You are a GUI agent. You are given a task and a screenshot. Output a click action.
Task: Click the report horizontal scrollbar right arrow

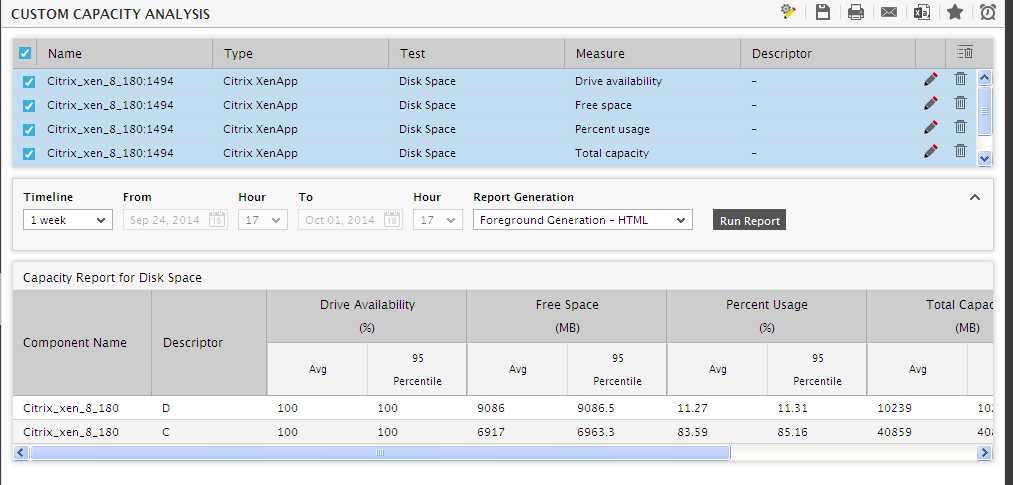[x=985, y=453]
